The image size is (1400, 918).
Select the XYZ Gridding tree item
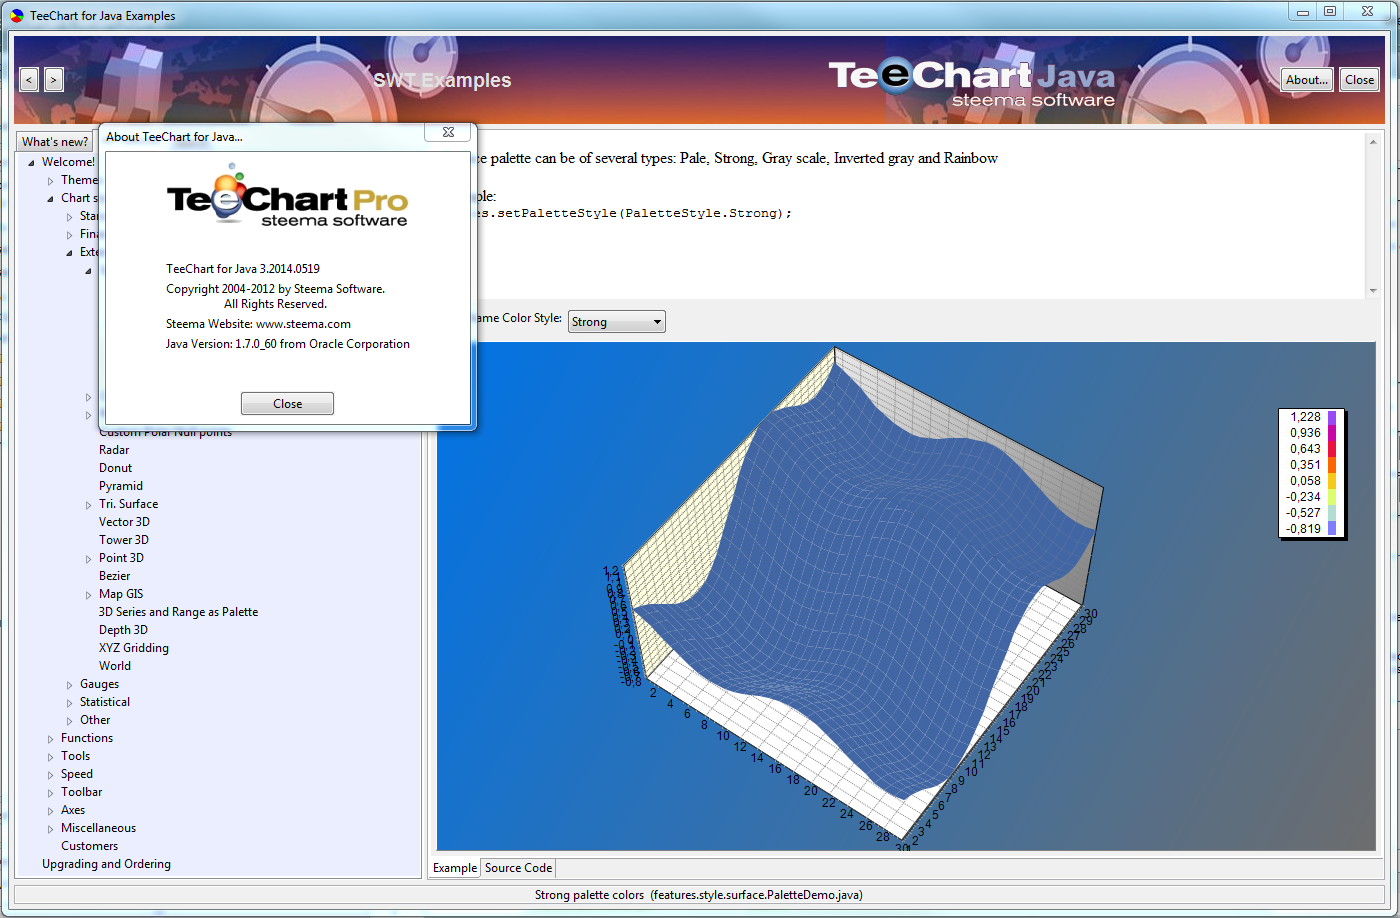134,648
